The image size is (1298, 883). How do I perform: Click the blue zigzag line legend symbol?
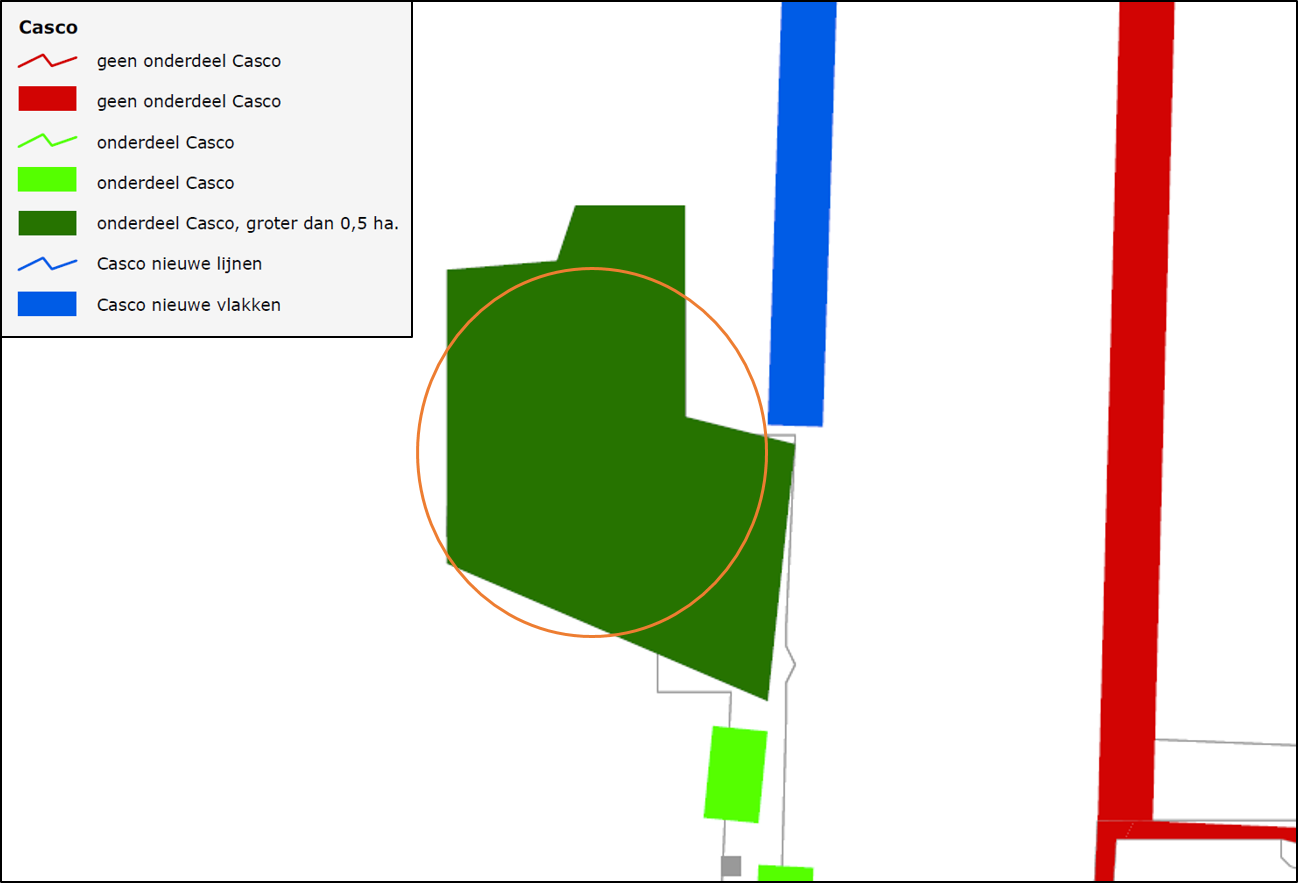47,264
